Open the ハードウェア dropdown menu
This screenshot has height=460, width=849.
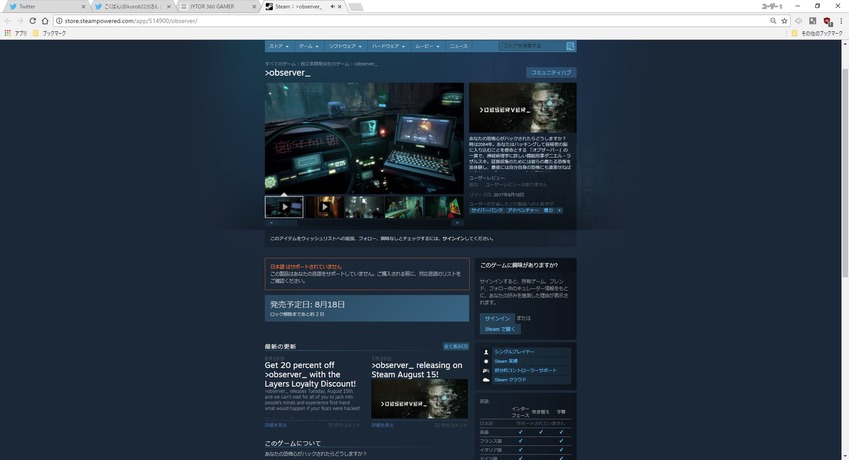388,46
